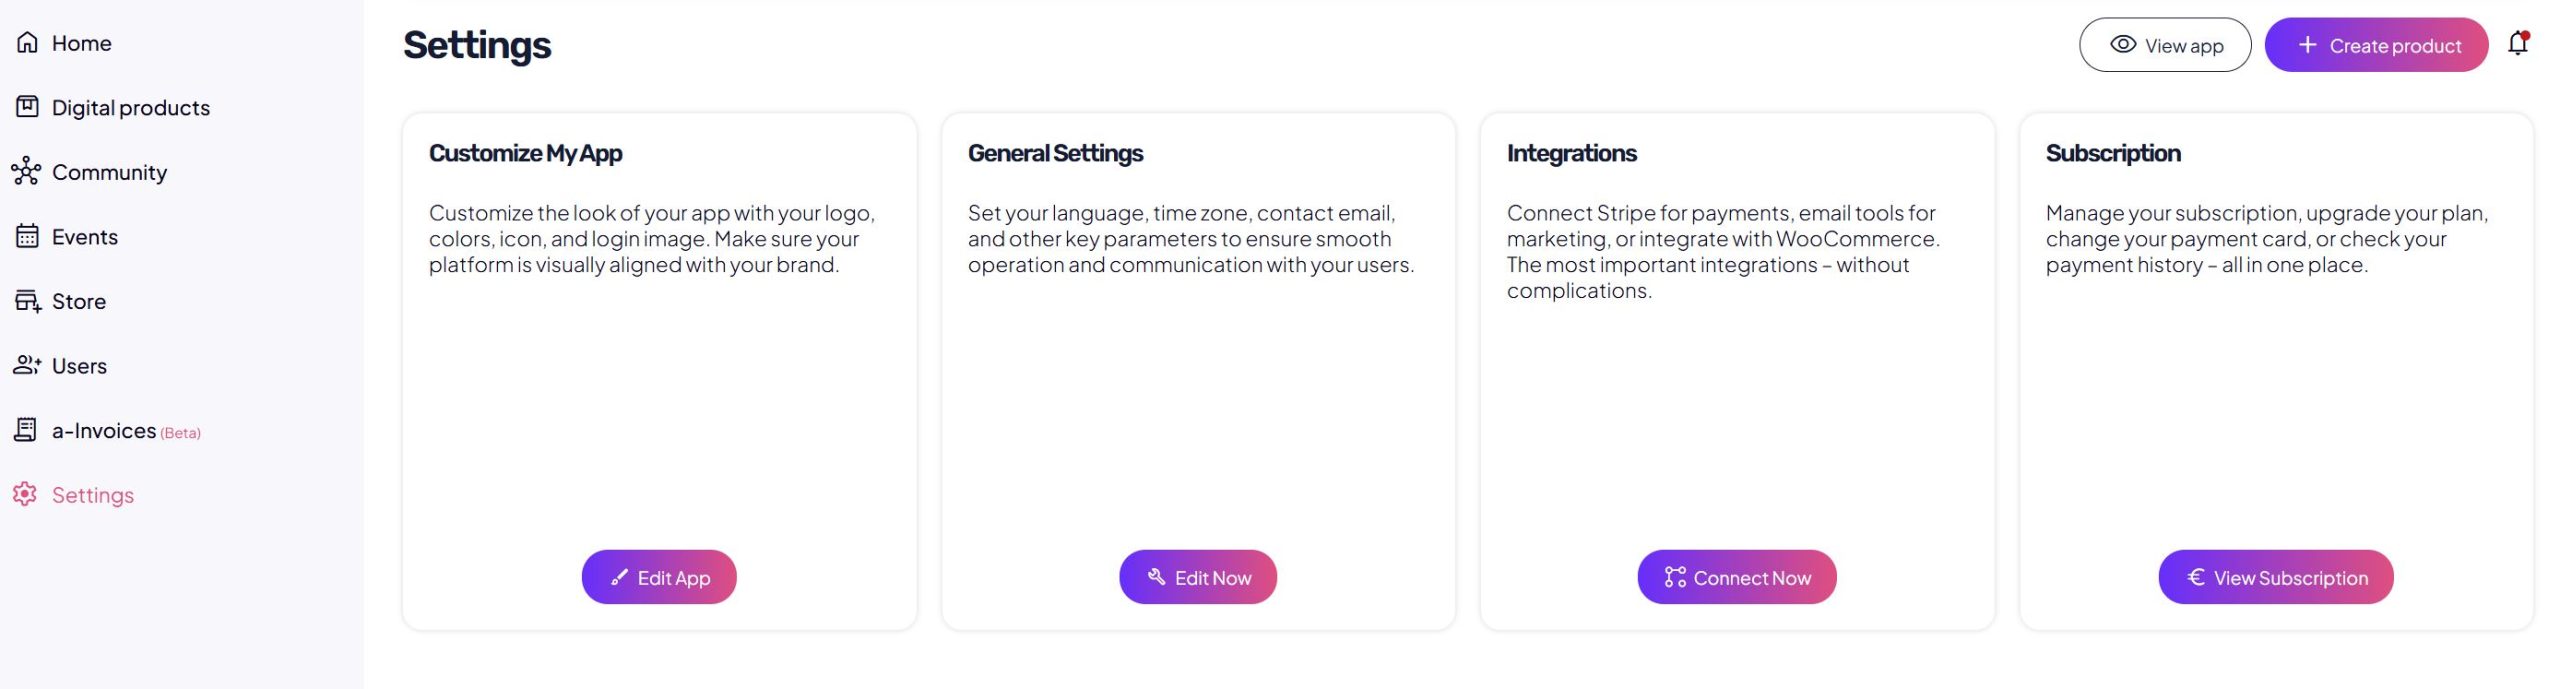Image resolution: width=2560 pixels, height=689 pixels.
Task: Go to the Events section
Action: click(x=85, y=237)
